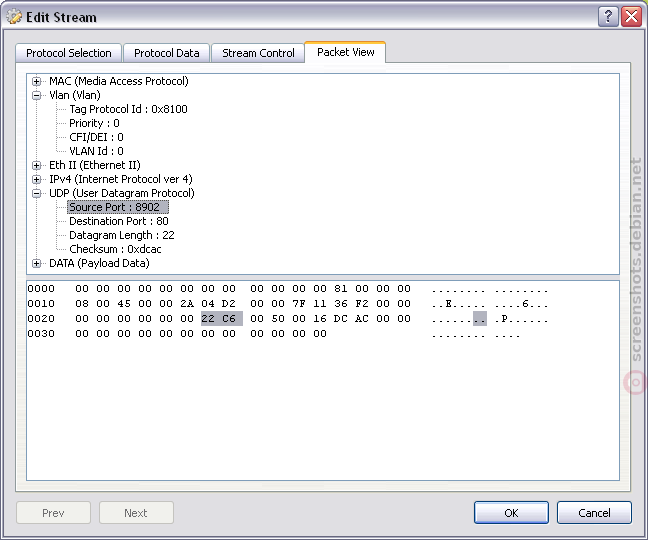Click hex byte 7F in row 0010
Image resolution: width=648 pixels, height=540 pixels.
[299, 304]
